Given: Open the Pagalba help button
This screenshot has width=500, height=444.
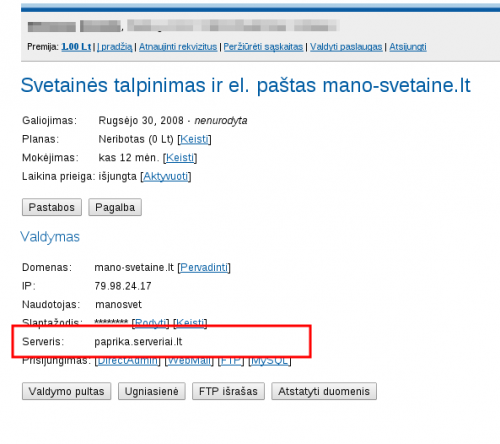Looking at the screenshot, I should click(x=115, y=207).
